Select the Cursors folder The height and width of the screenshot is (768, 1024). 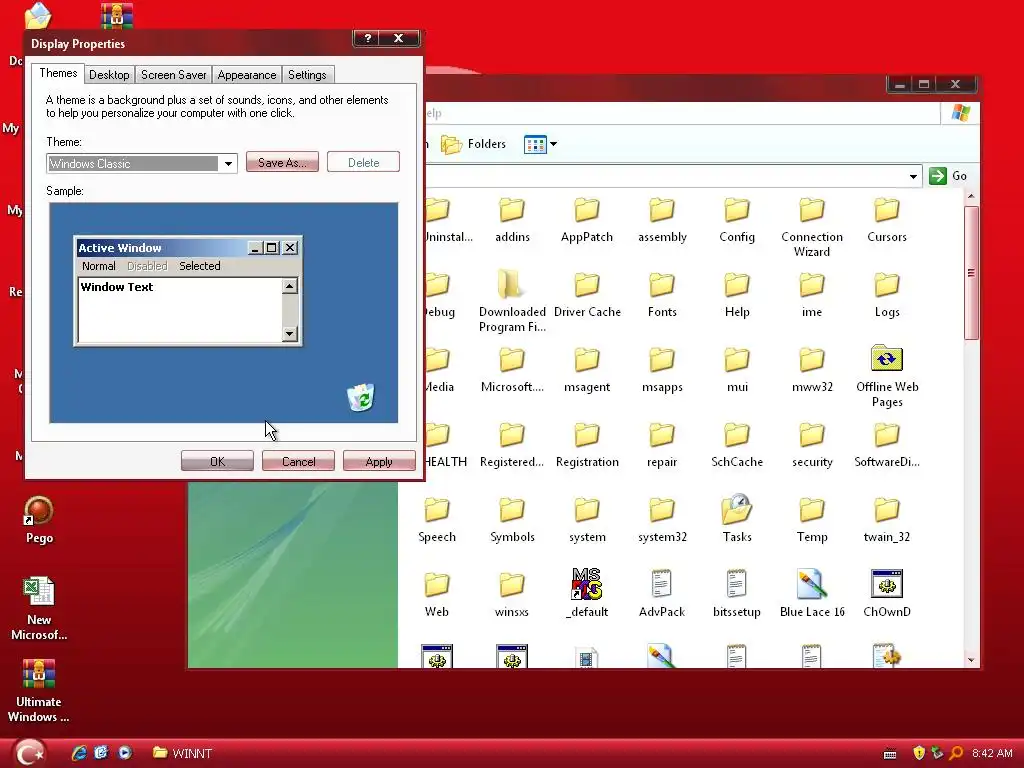887,221
